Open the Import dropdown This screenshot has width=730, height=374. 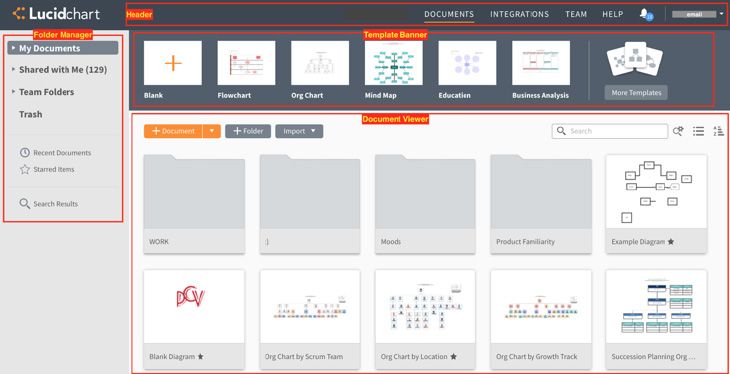(299, 131)
